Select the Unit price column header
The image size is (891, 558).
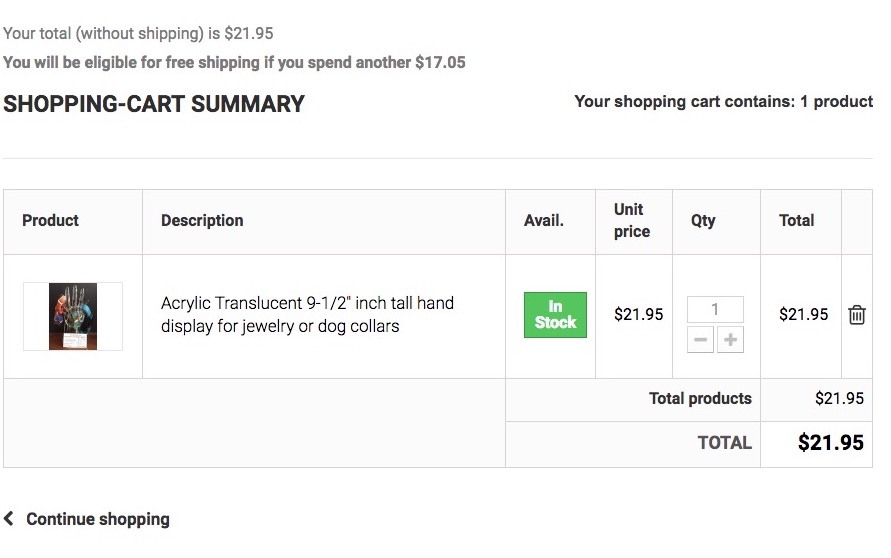[x=631, y=220]
